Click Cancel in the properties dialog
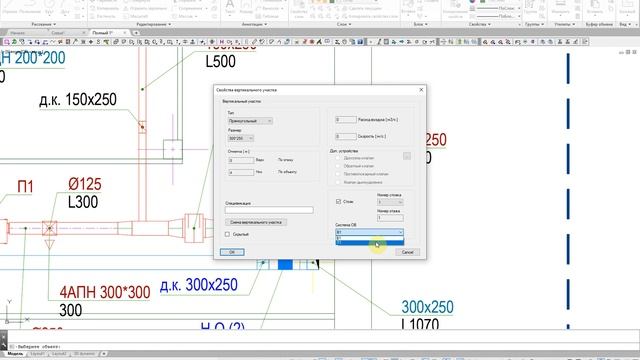 407,252
